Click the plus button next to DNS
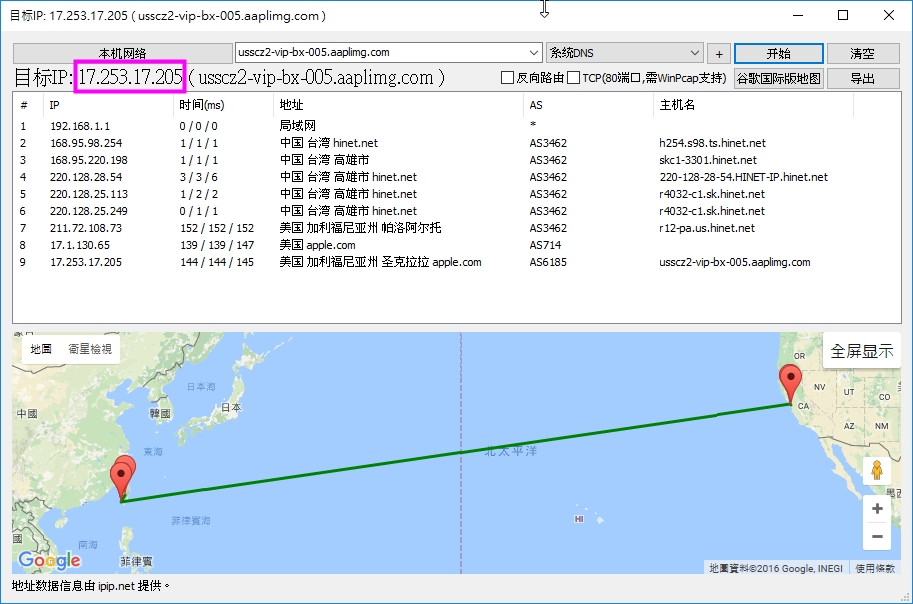Image resolution: width=913 pixels, height=604 pixels. pos(719,54)
